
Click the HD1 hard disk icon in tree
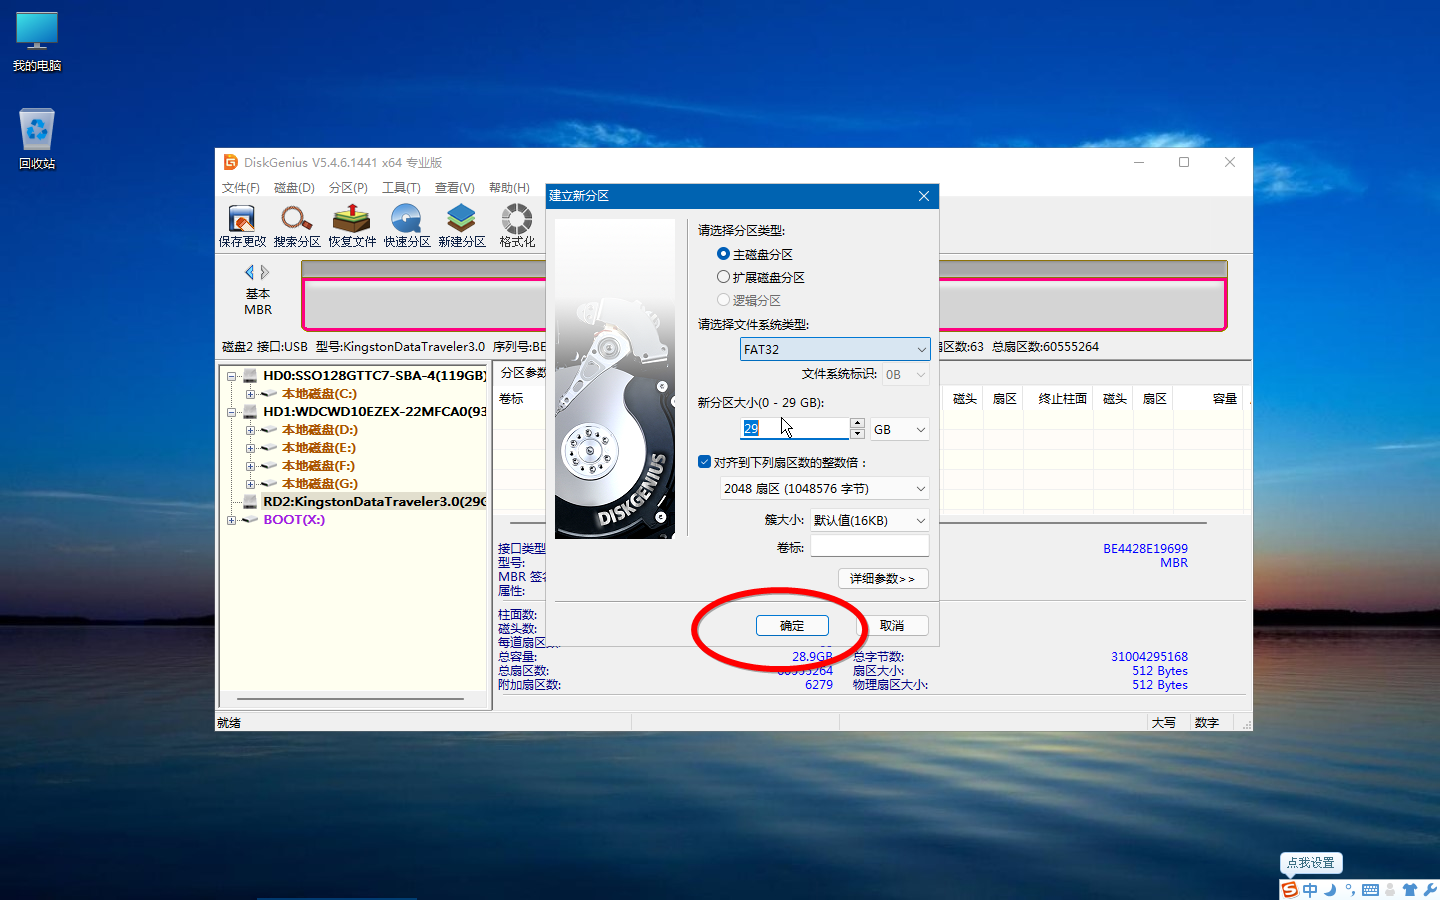coord(251,412)
